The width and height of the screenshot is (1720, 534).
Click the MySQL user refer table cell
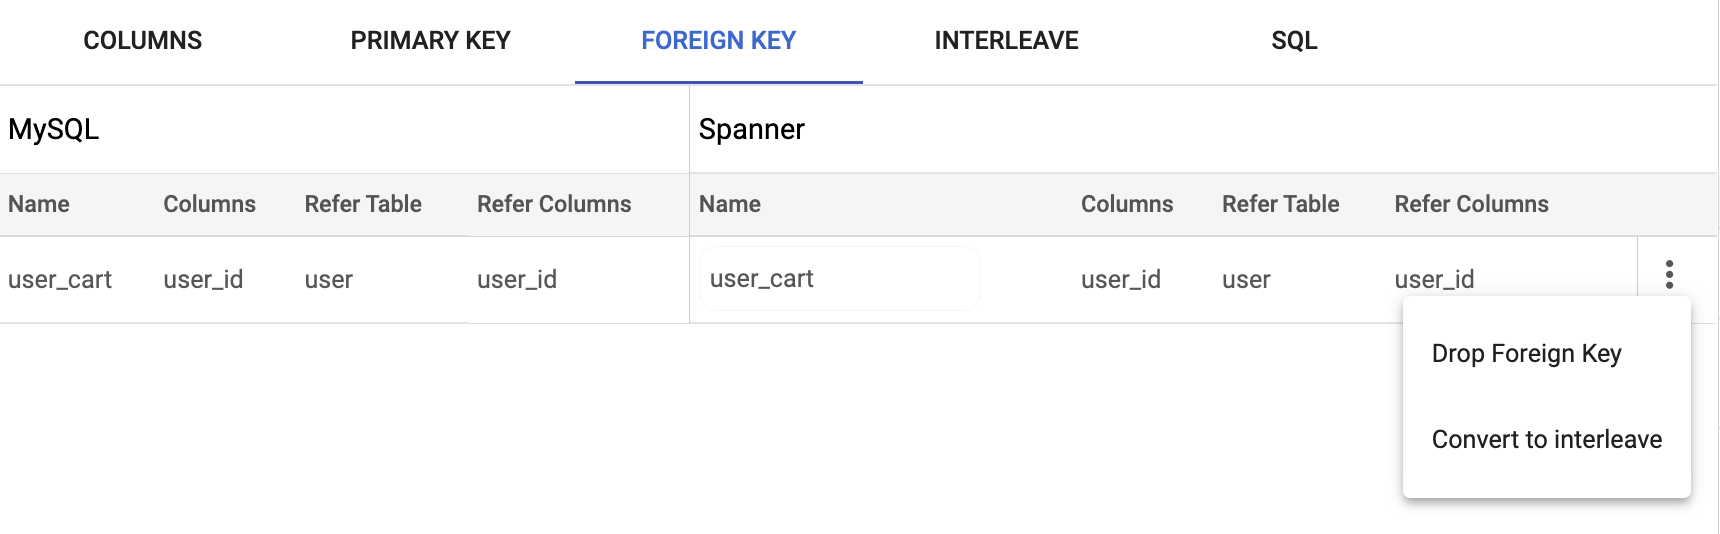(x=329, y=280)
